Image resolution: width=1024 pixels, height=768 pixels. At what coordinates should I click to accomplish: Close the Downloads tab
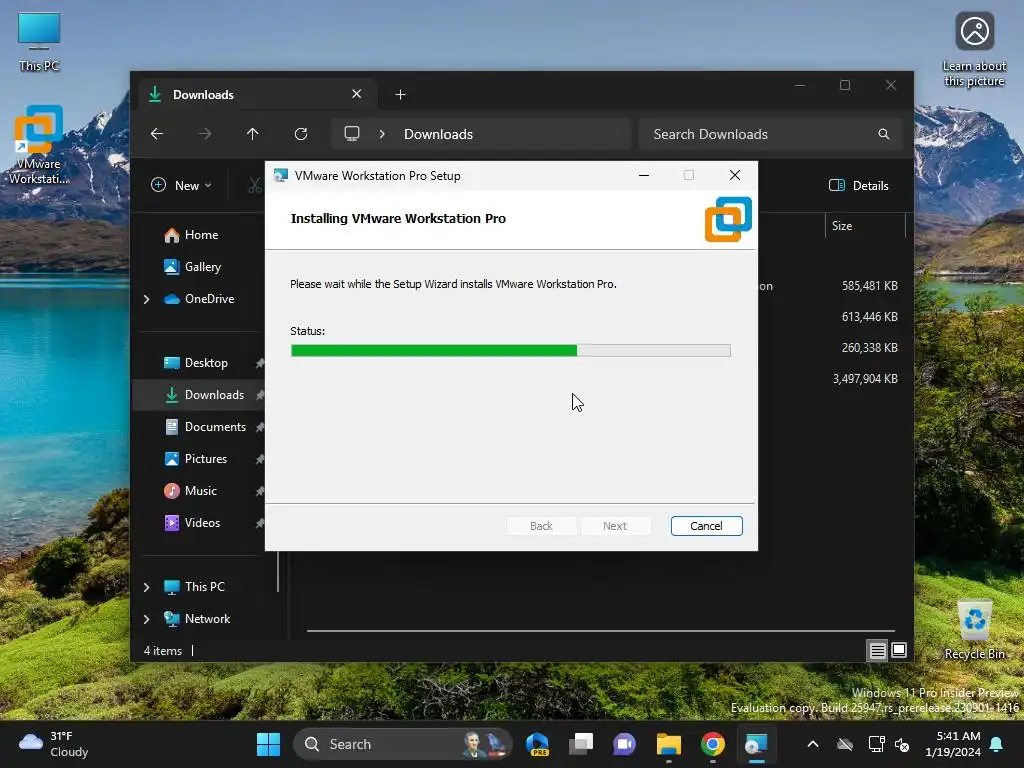[357, 94]
